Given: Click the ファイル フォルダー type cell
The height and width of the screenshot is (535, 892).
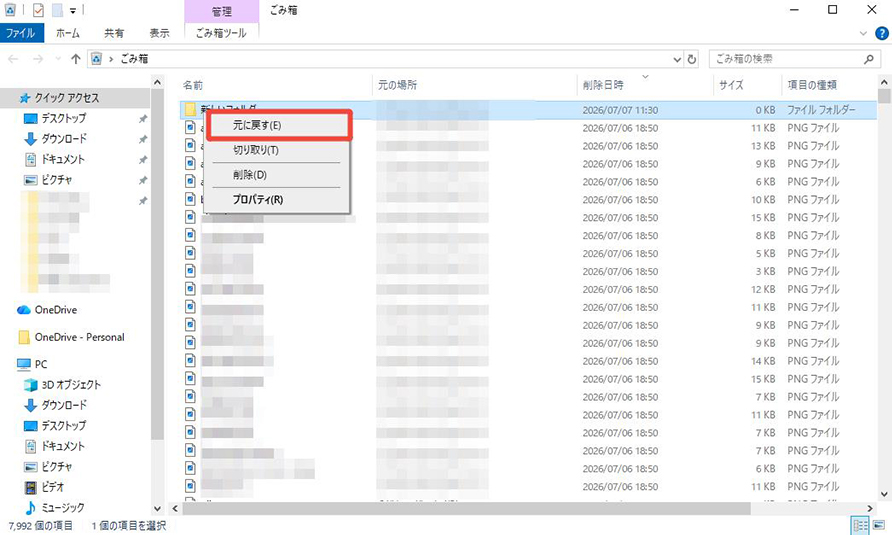Looking at the screenshot, I should (x=821, y=110).
